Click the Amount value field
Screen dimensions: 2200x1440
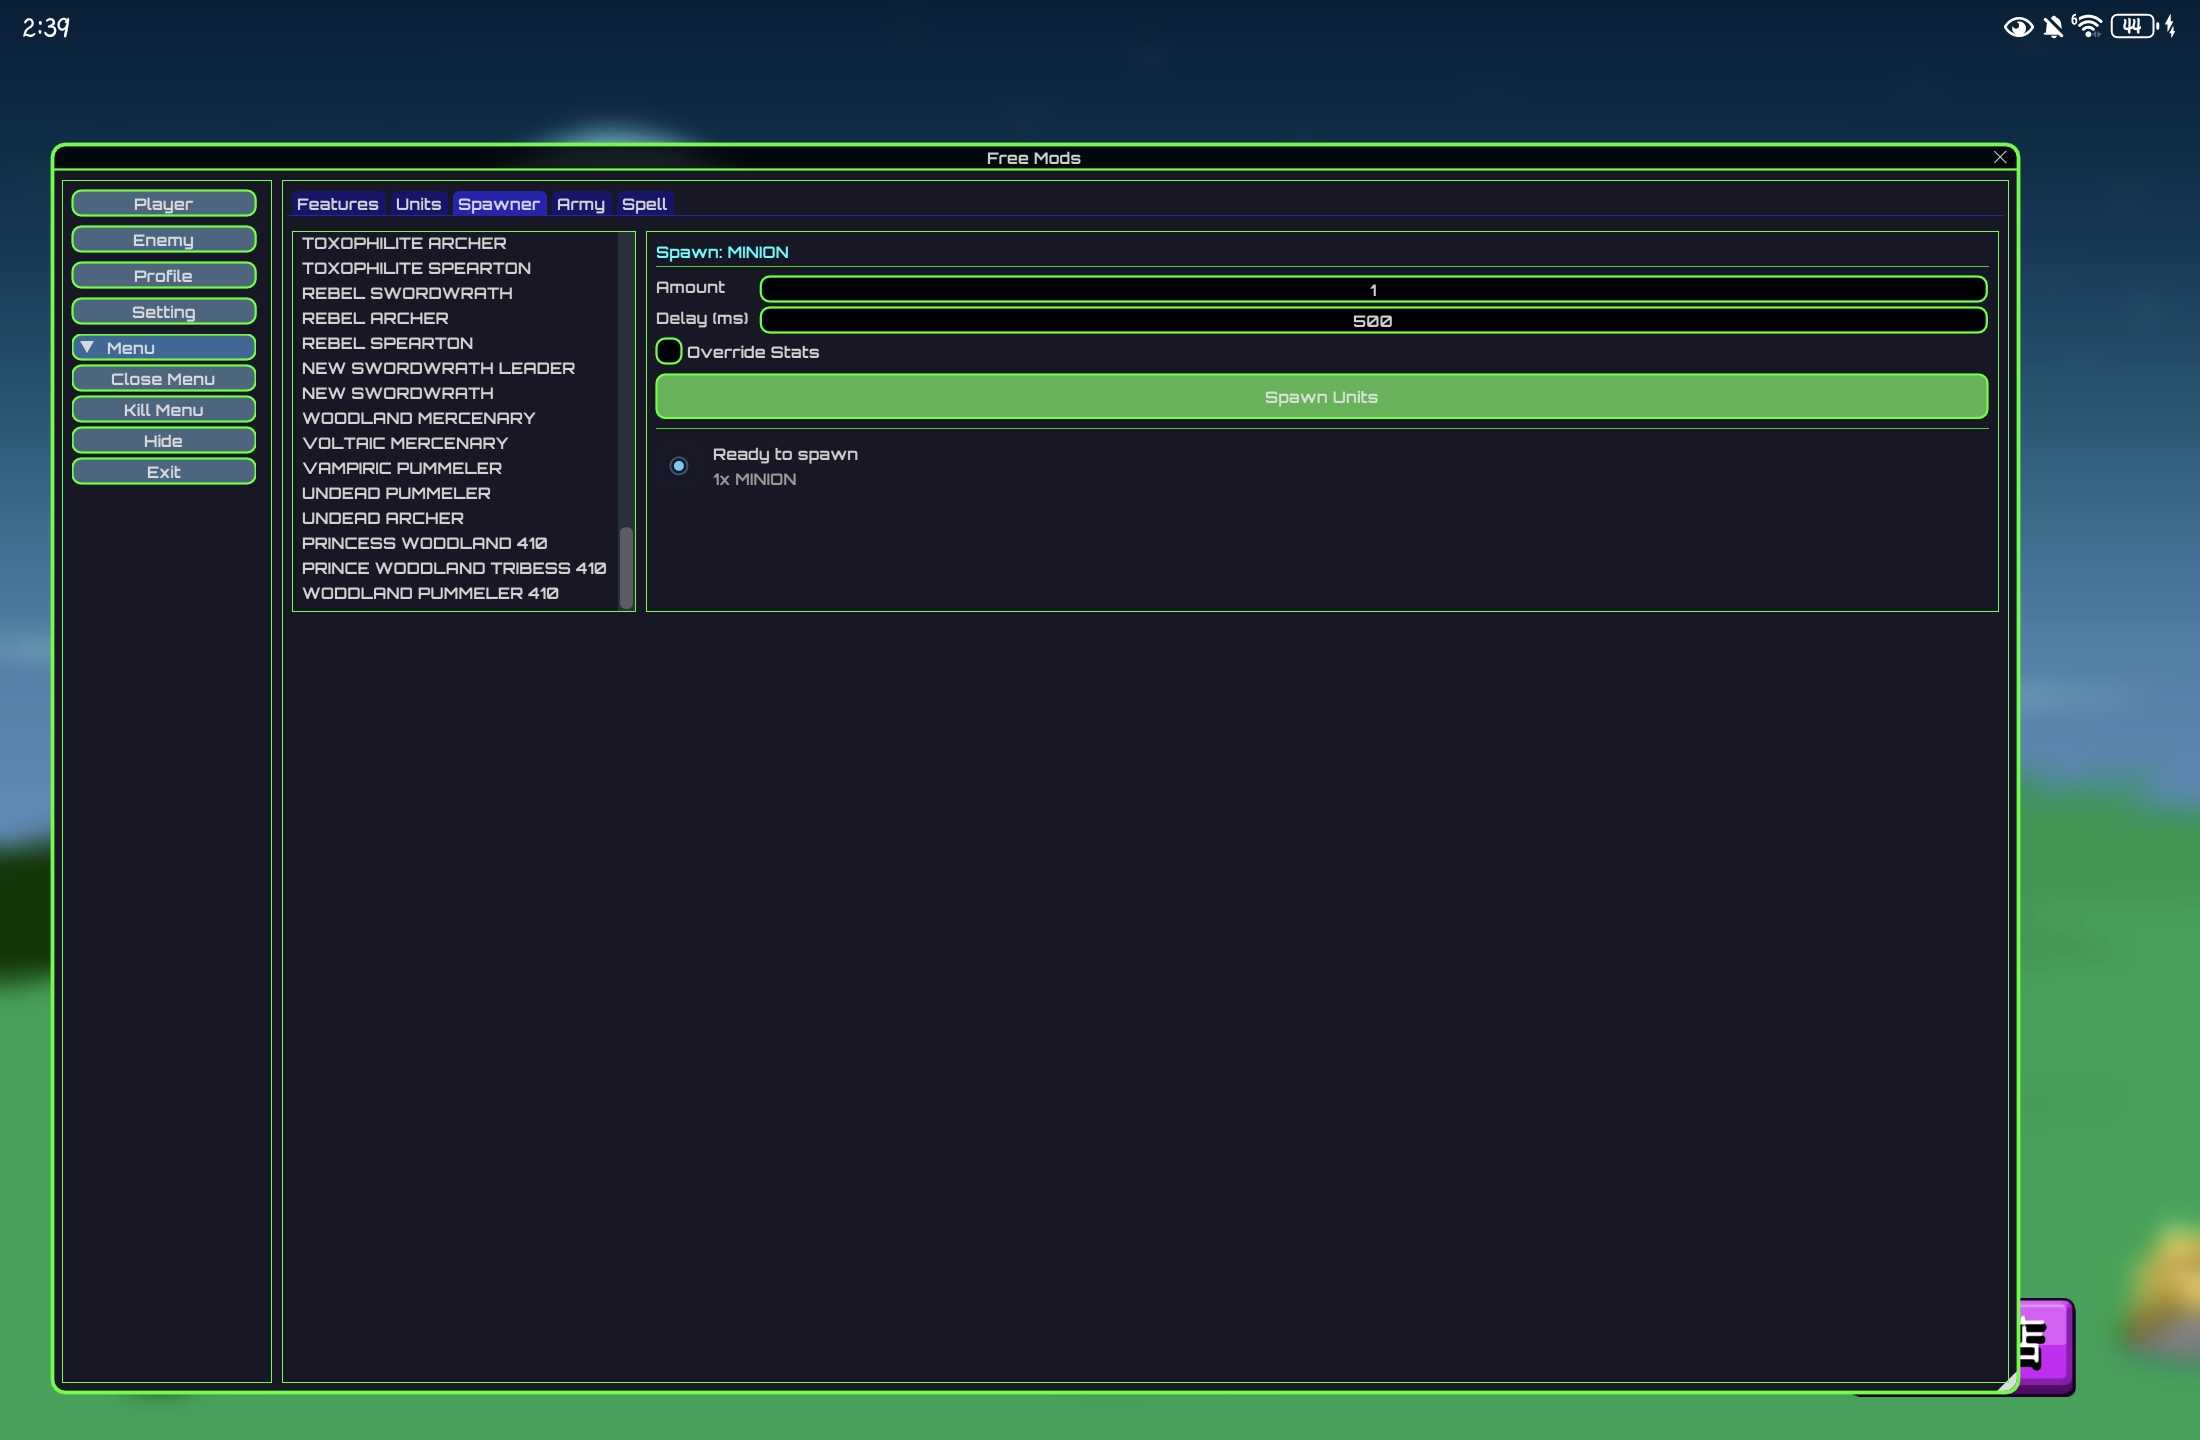(x=1372, y=289)
